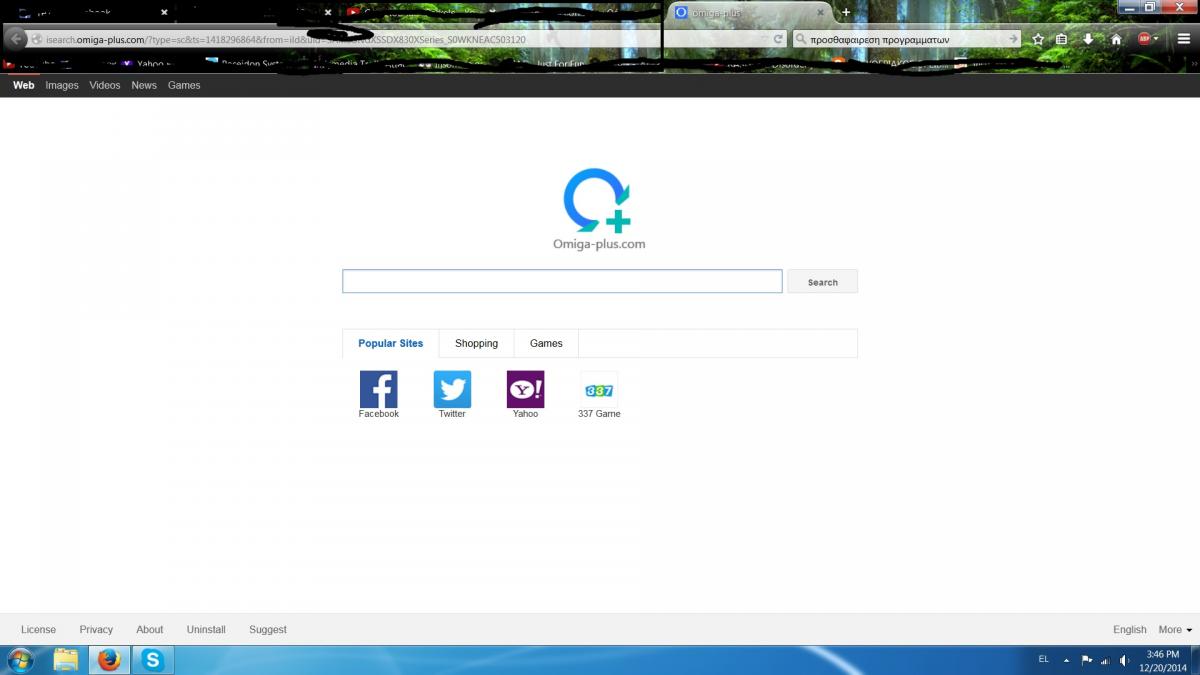Switch to Firefox in the taskbar
This screenshot has width=1200, height=675.
(x=109, y=660)
